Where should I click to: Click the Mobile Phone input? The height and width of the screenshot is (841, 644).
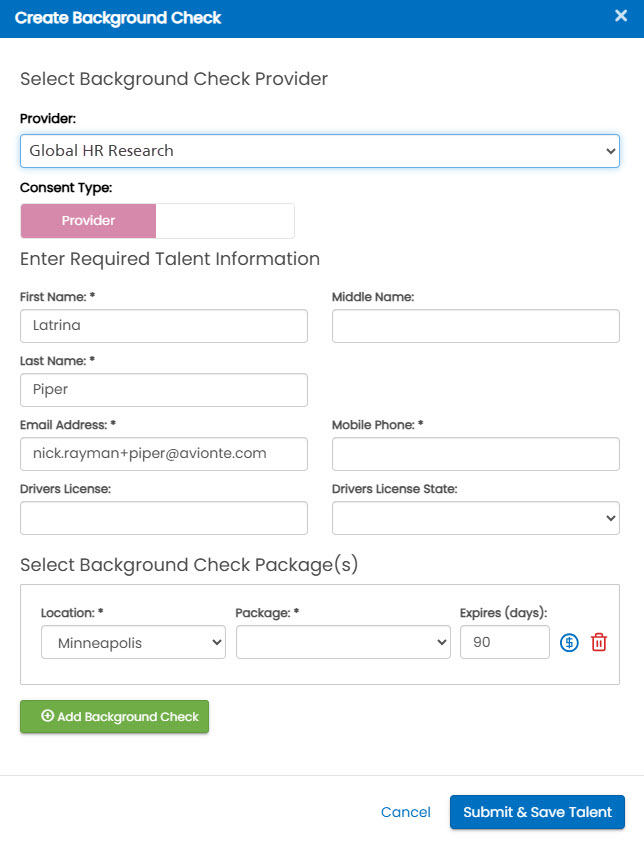pos(476,454)
